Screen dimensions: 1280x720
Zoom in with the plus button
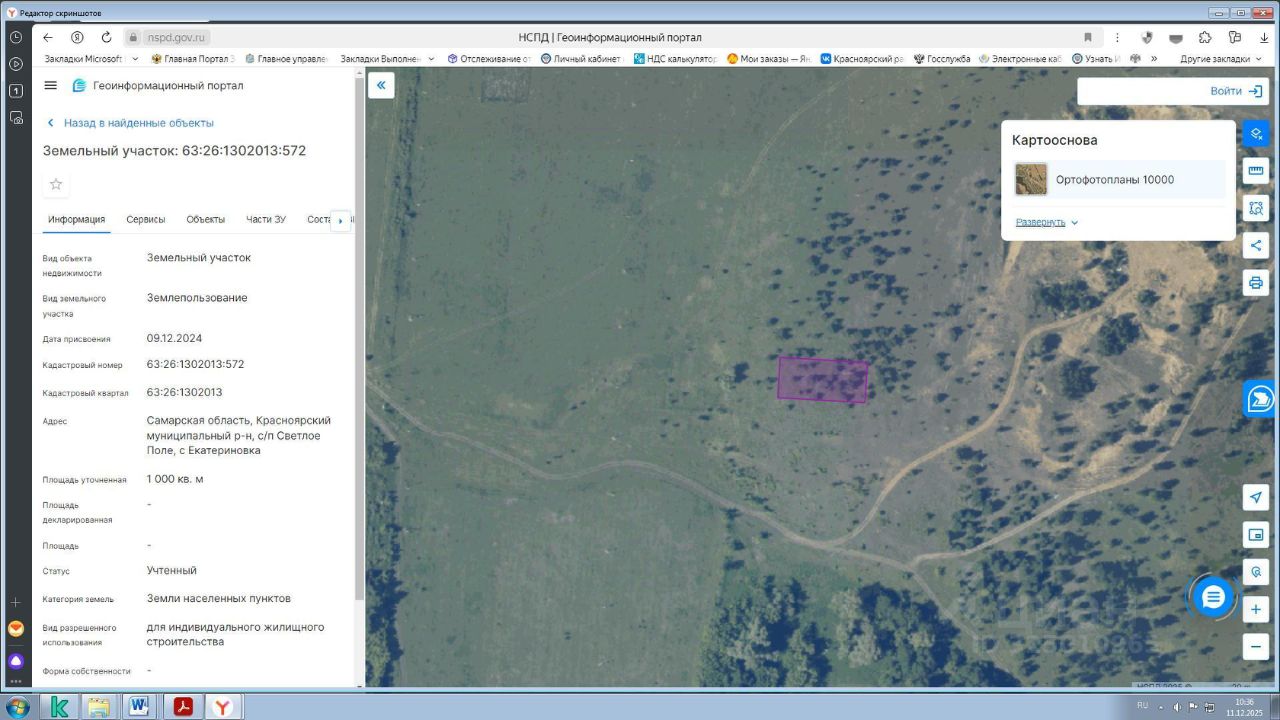[x=1256, y=609]
